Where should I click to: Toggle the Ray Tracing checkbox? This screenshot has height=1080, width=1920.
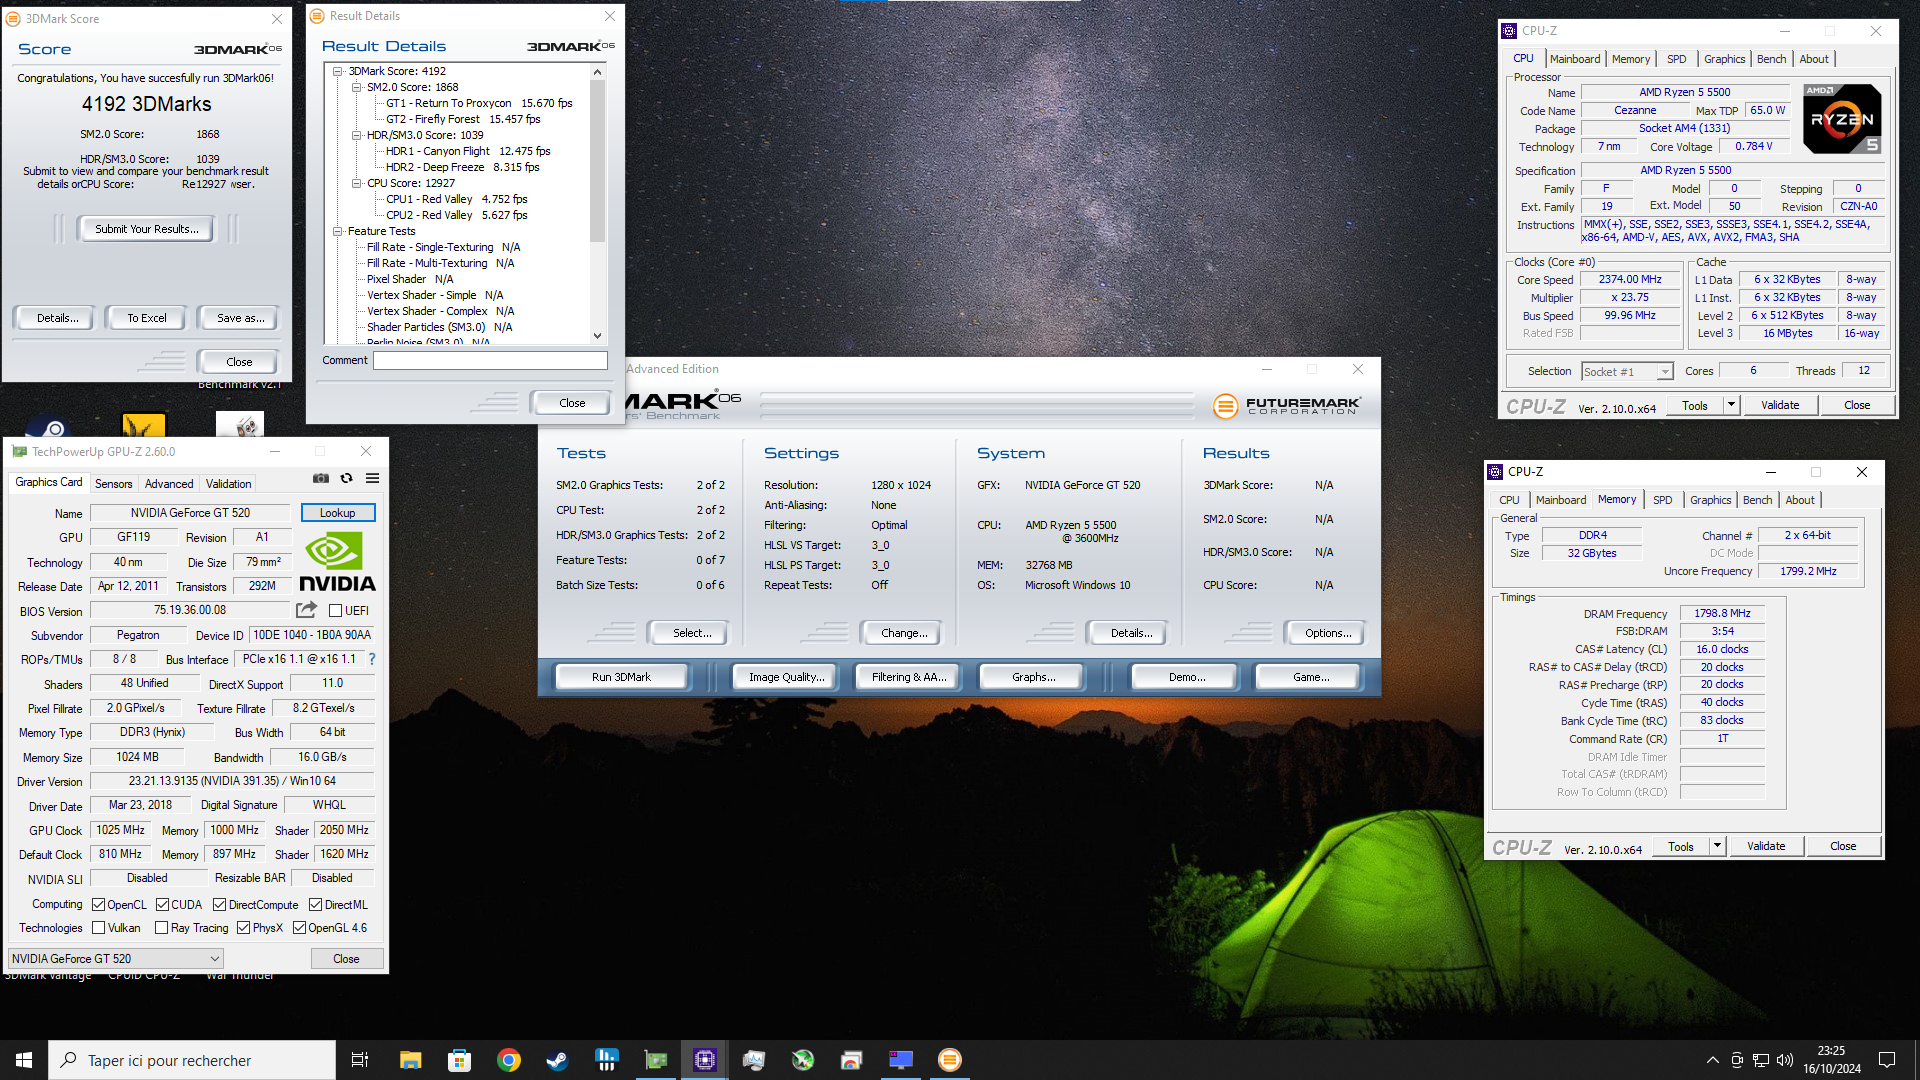tap(161, 928)
